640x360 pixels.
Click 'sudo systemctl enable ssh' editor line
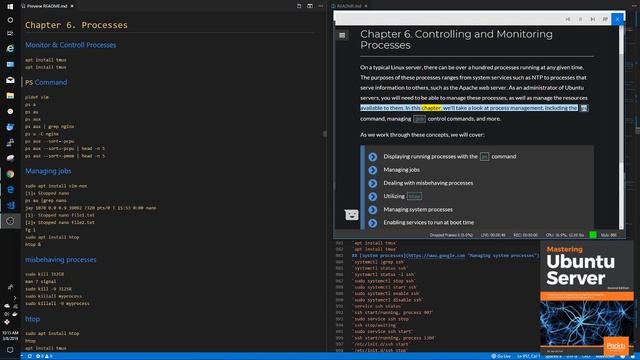coord(386,293)
